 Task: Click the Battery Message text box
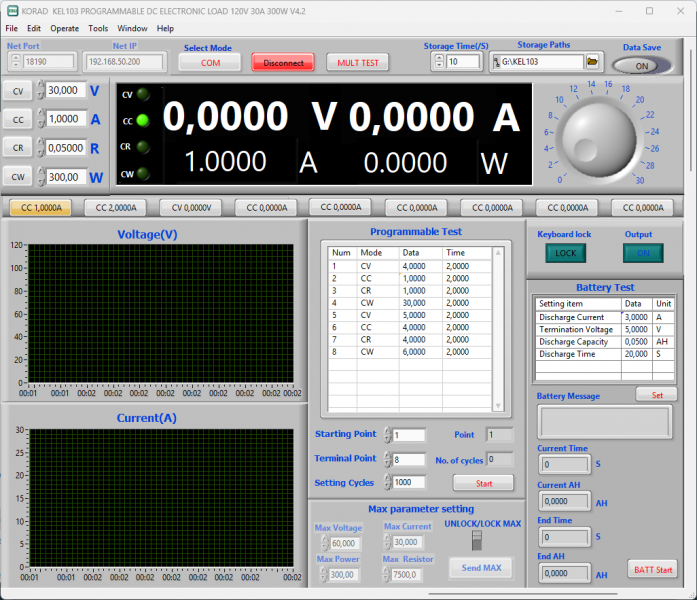(x=605, y=422)
